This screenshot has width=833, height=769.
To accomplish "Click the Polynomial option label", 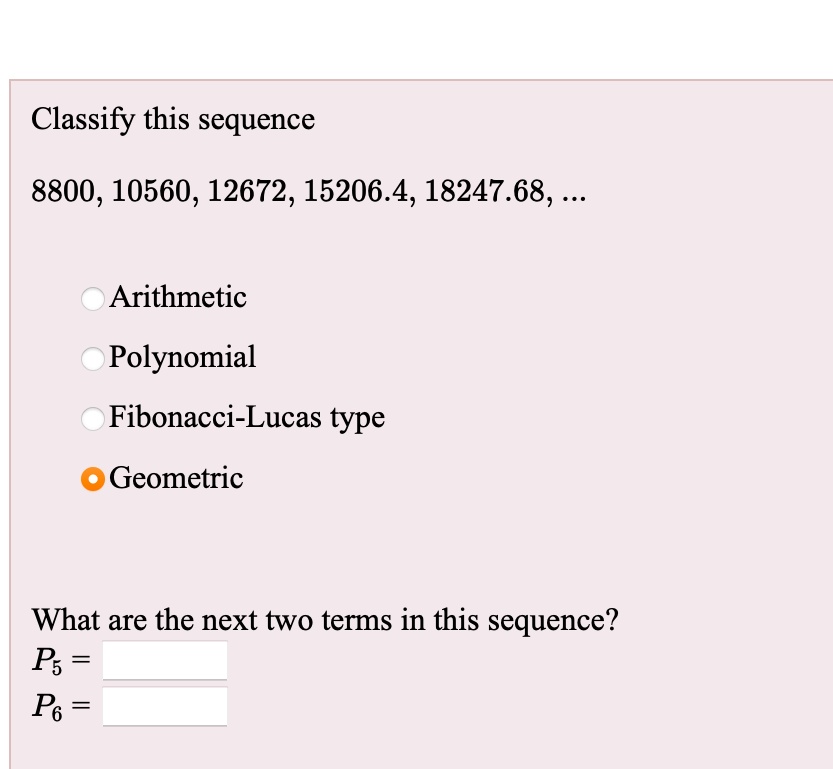I will 184,357.
